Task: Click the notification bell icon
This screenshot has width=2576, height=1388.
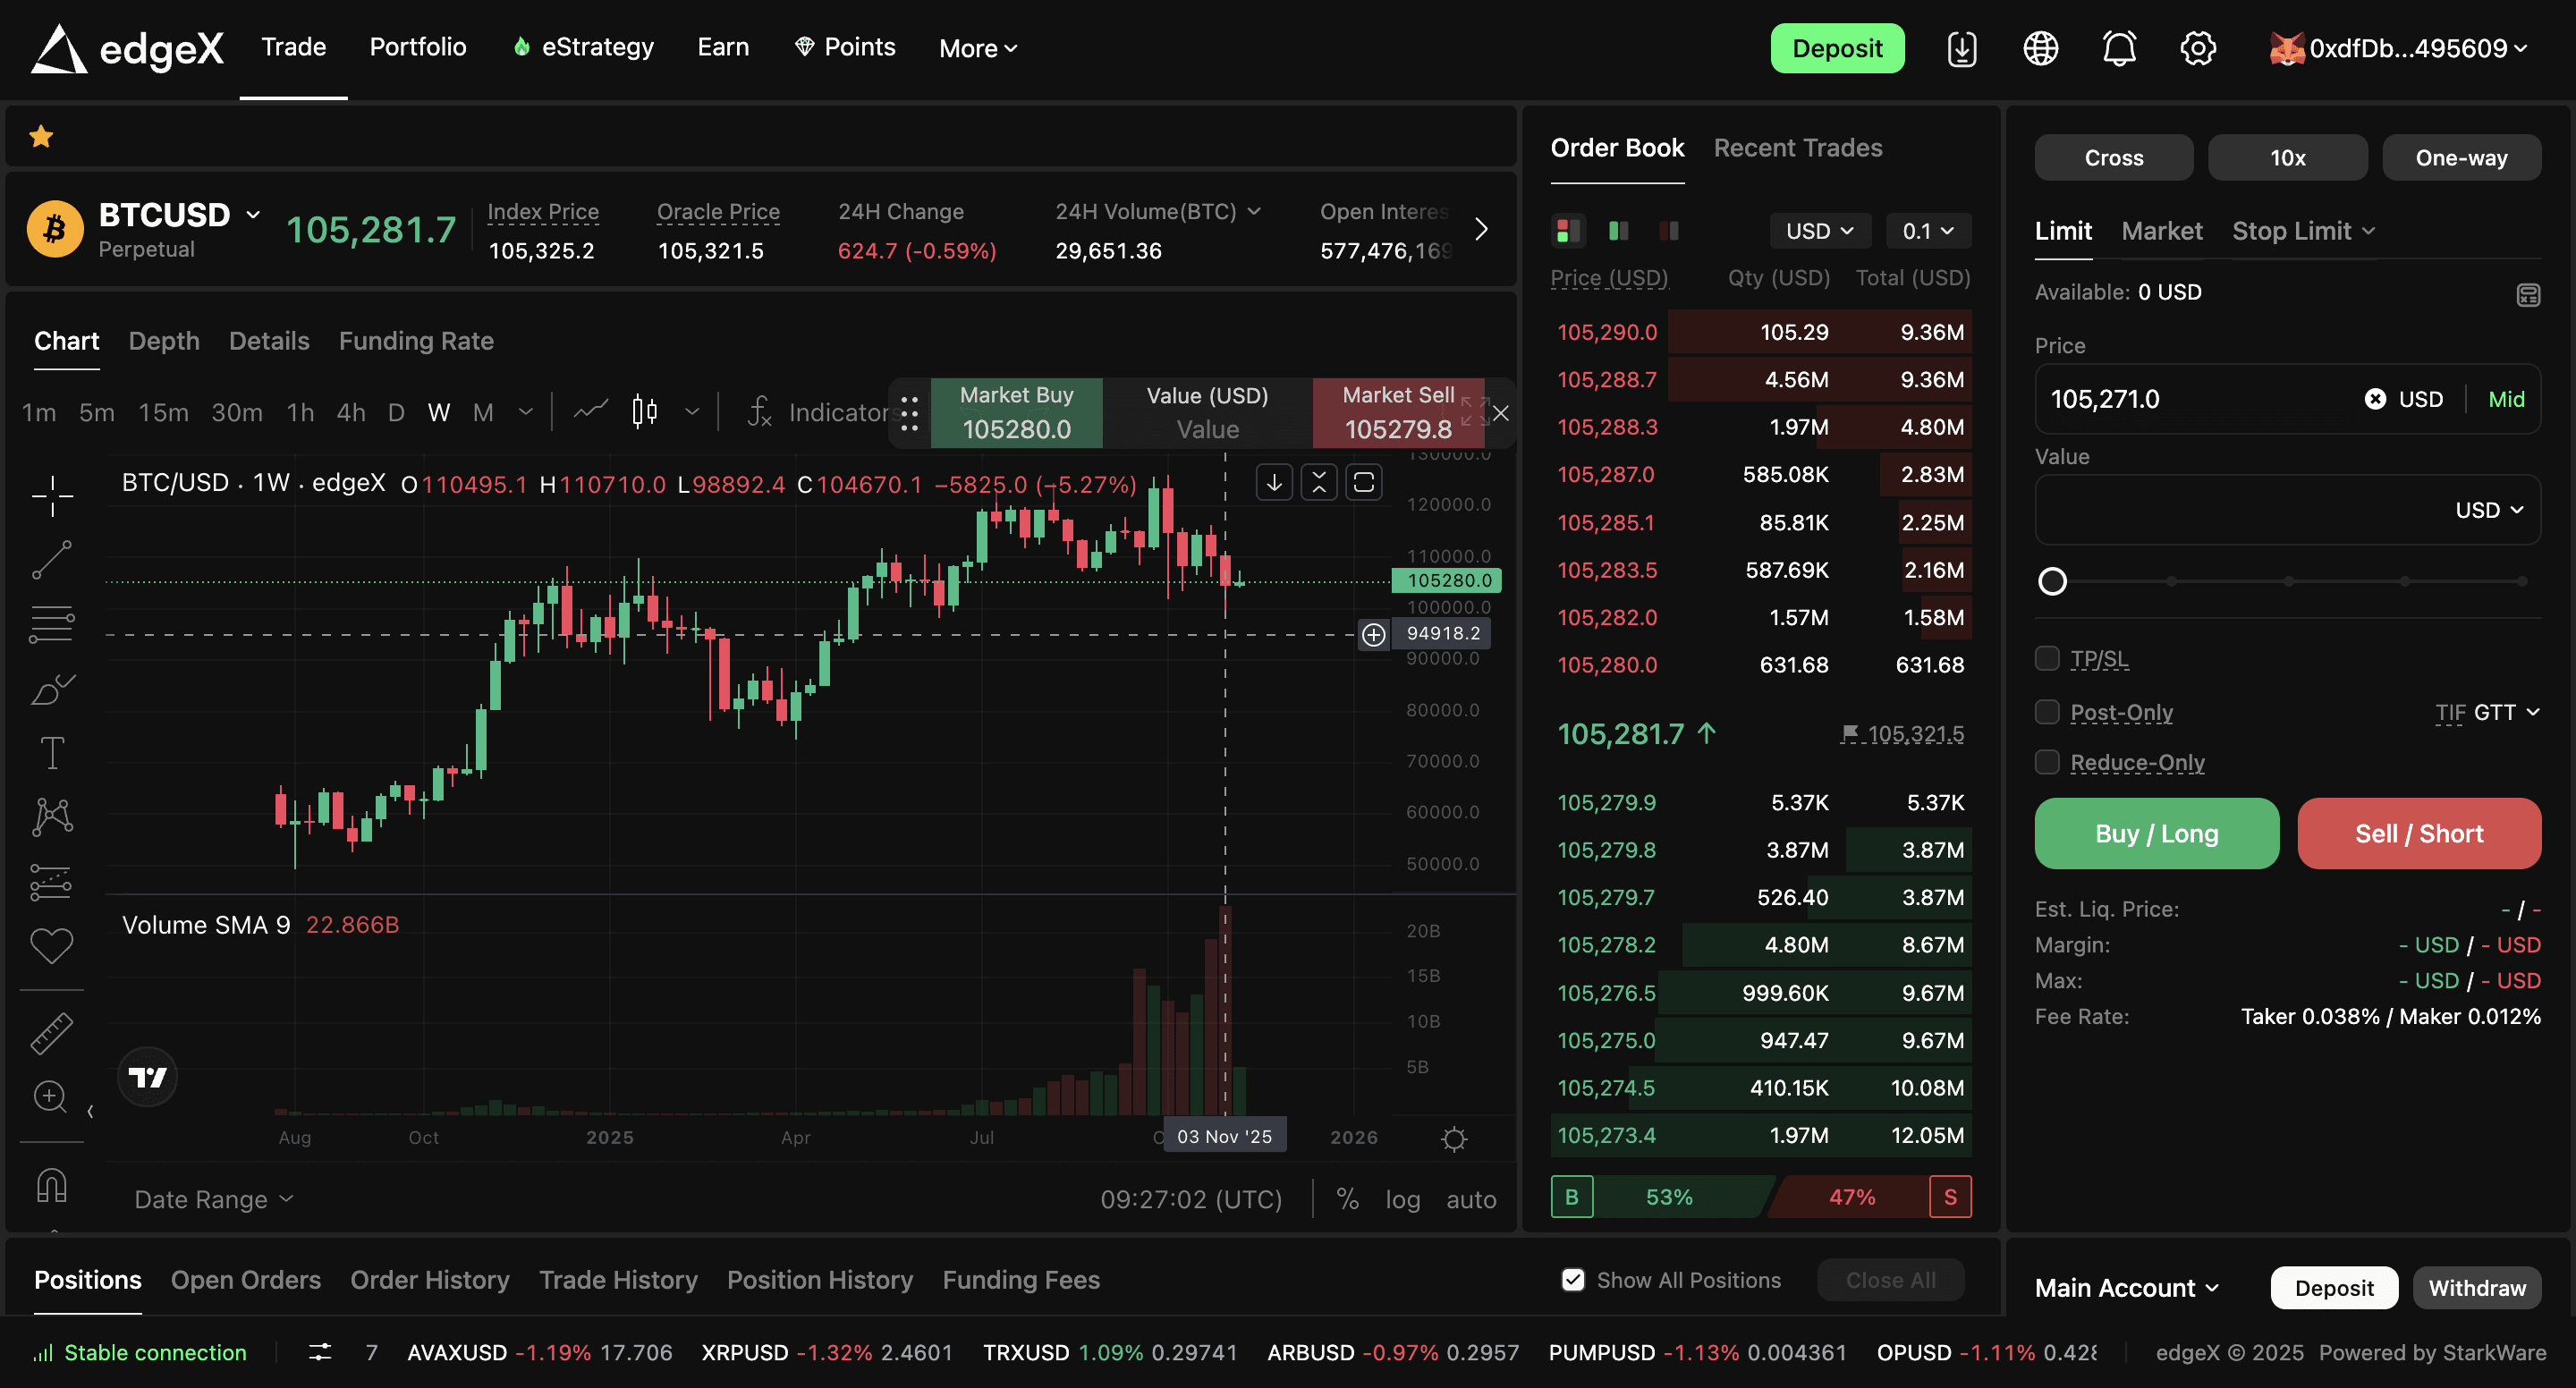Action: pyautogui.click(x=2118, y=48)
